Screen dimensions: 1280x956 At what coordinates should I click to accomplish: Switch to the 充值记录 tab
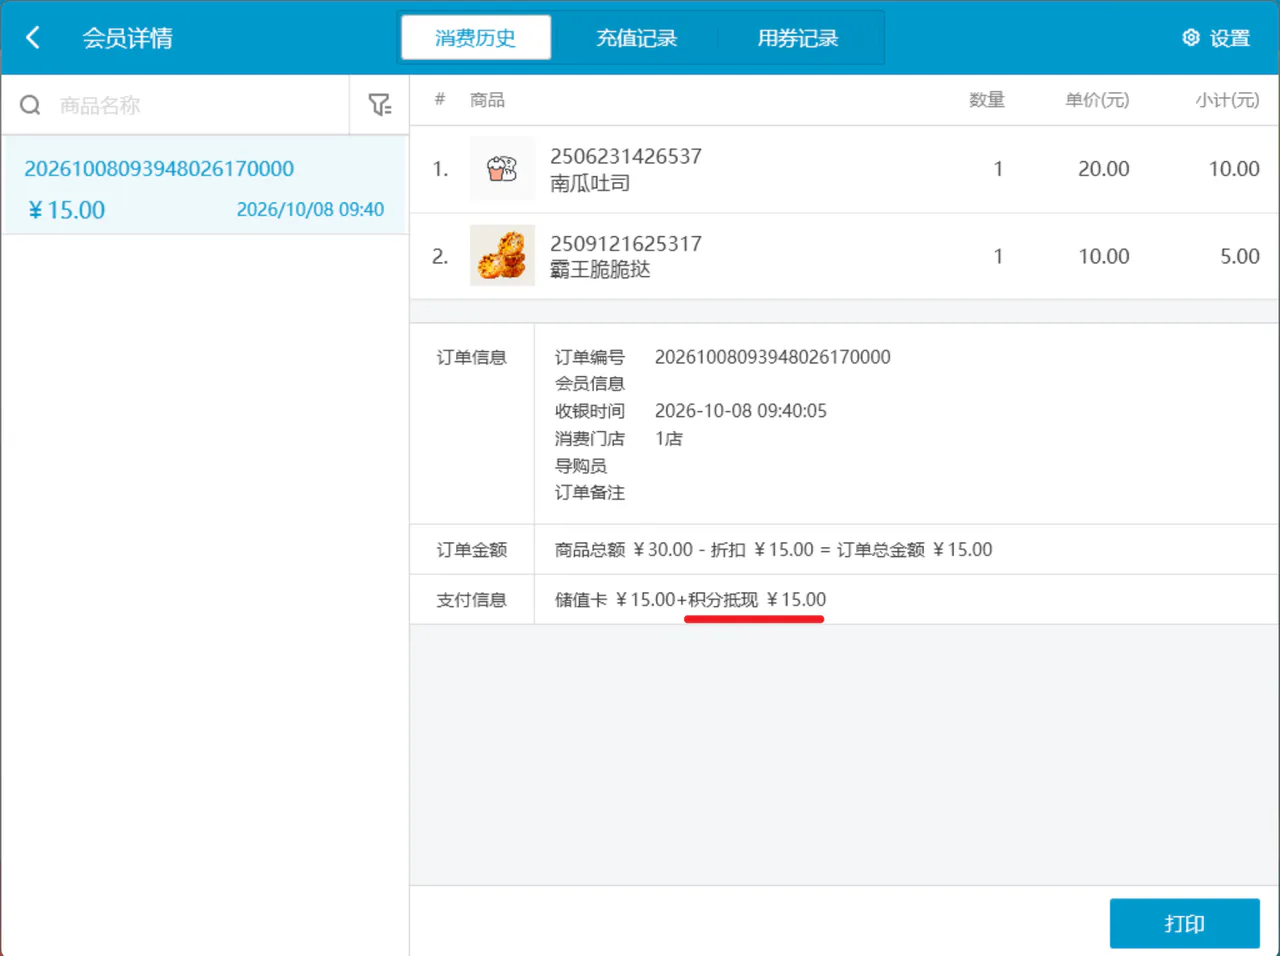(x=637, y=38)
